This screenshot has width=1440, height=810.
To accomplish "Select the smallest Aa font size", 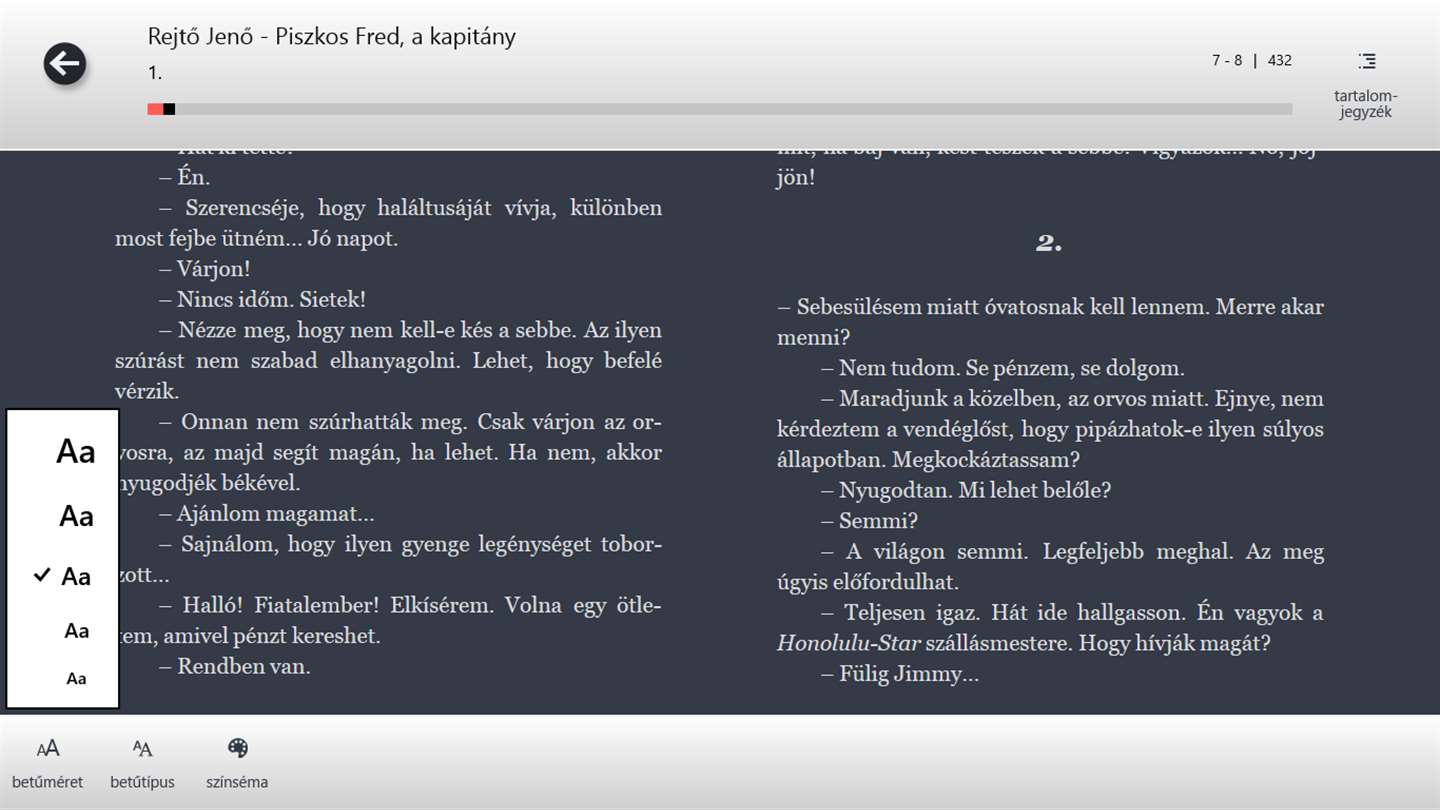I will coord(77,679).
